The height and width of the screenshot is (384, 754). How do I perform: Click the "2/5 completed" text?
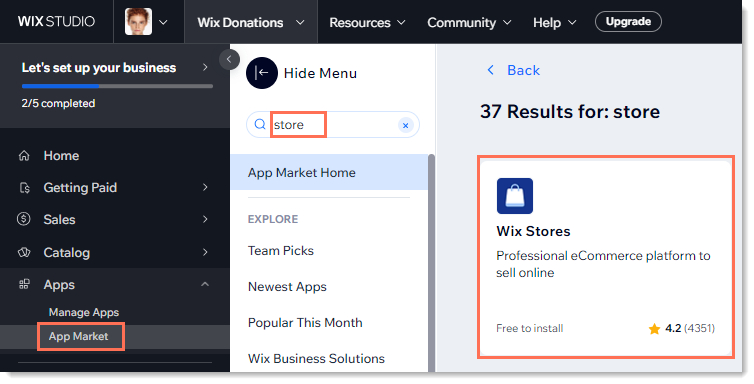[58, 103]
